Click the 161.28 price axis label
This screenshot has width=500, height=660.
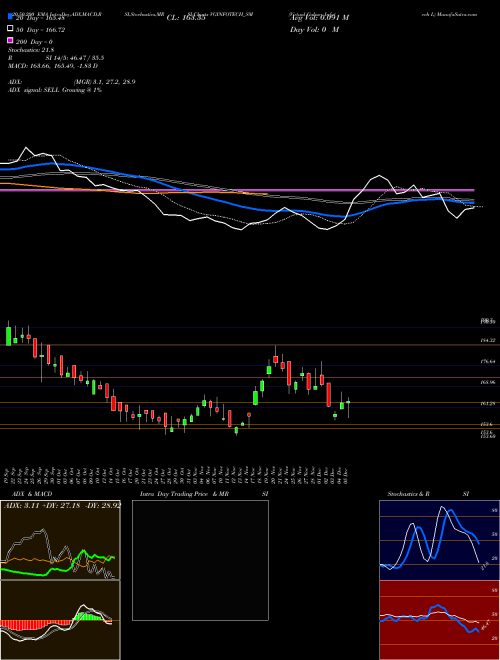pyautogui.click(x=488, y=403)
